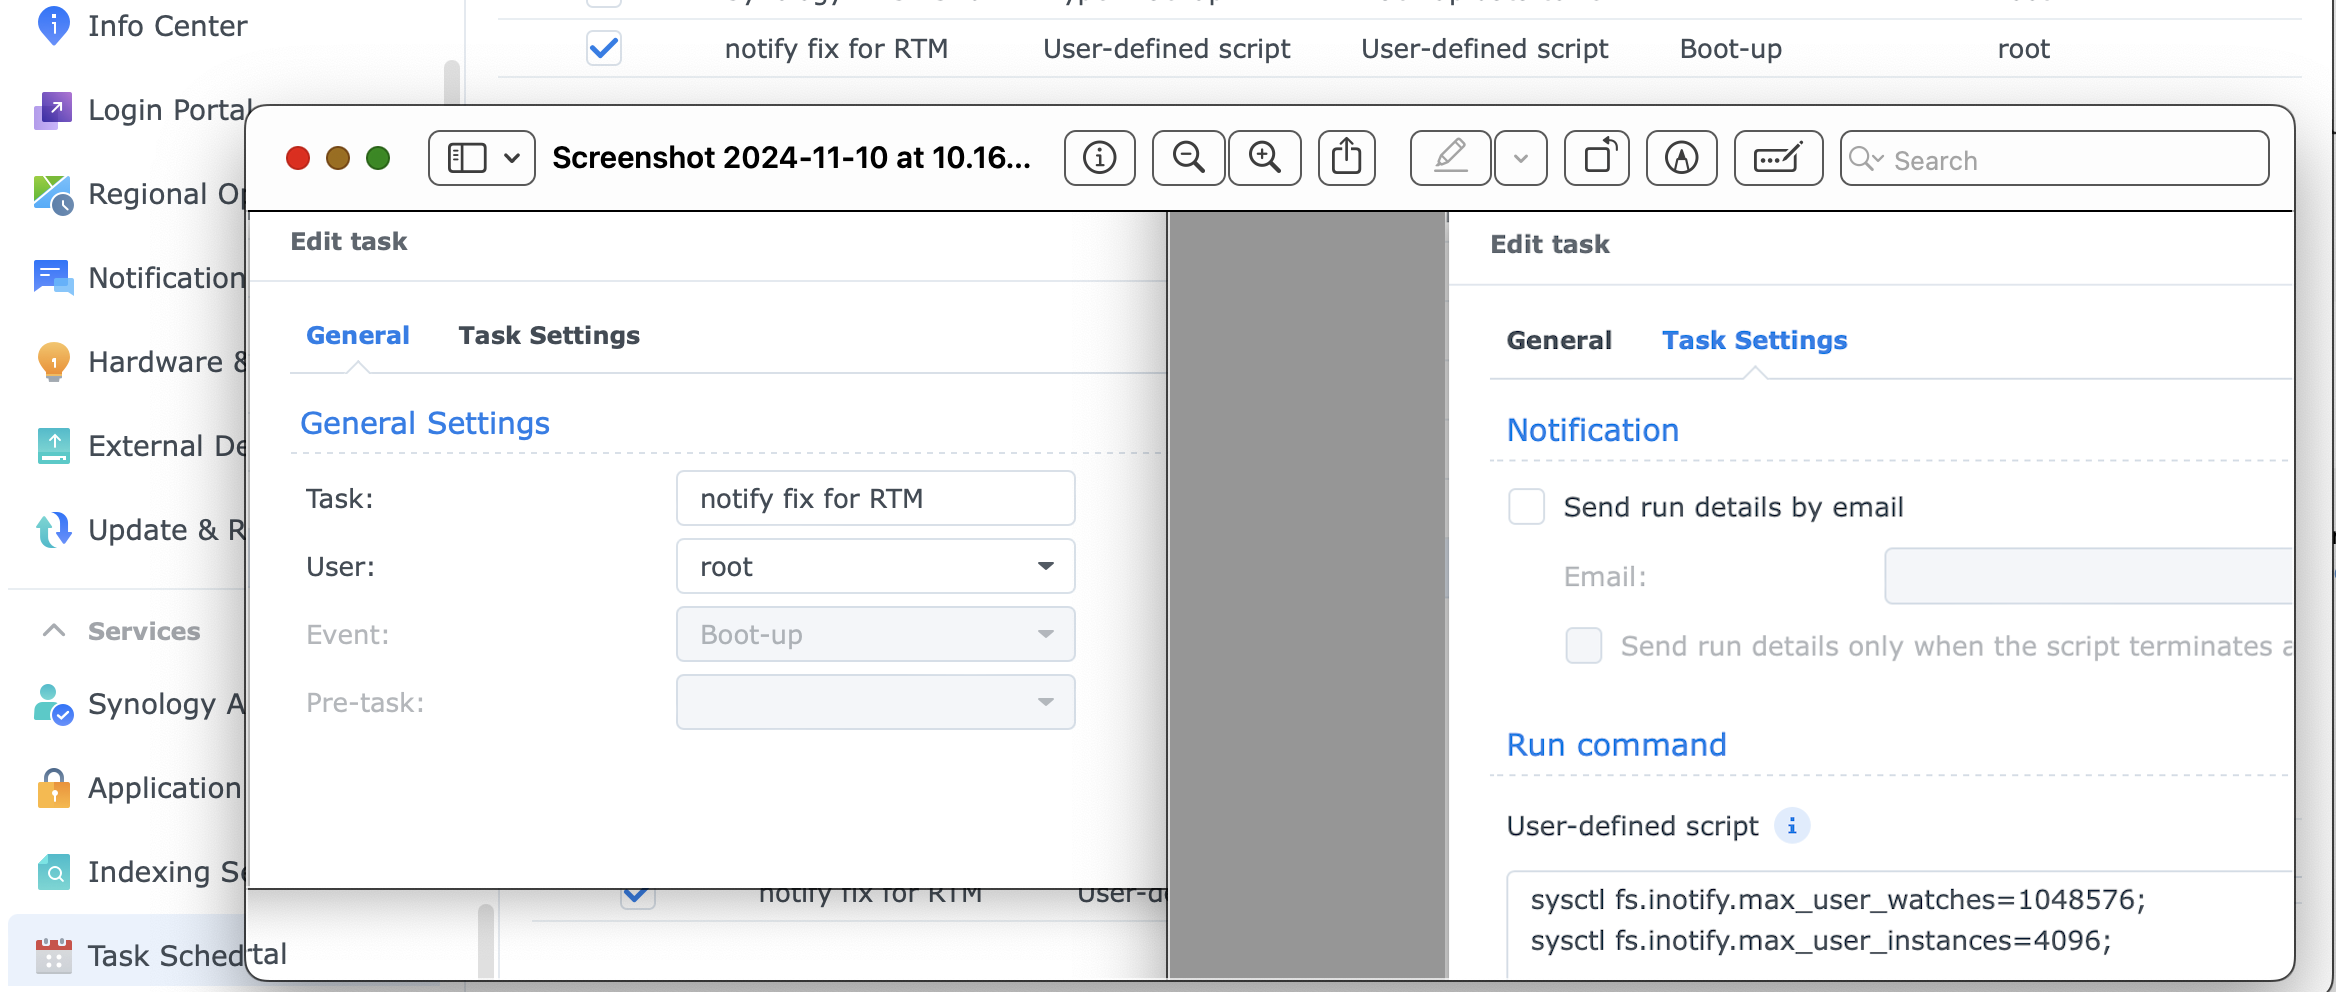Close the Preview window with red button

point(298,158)
